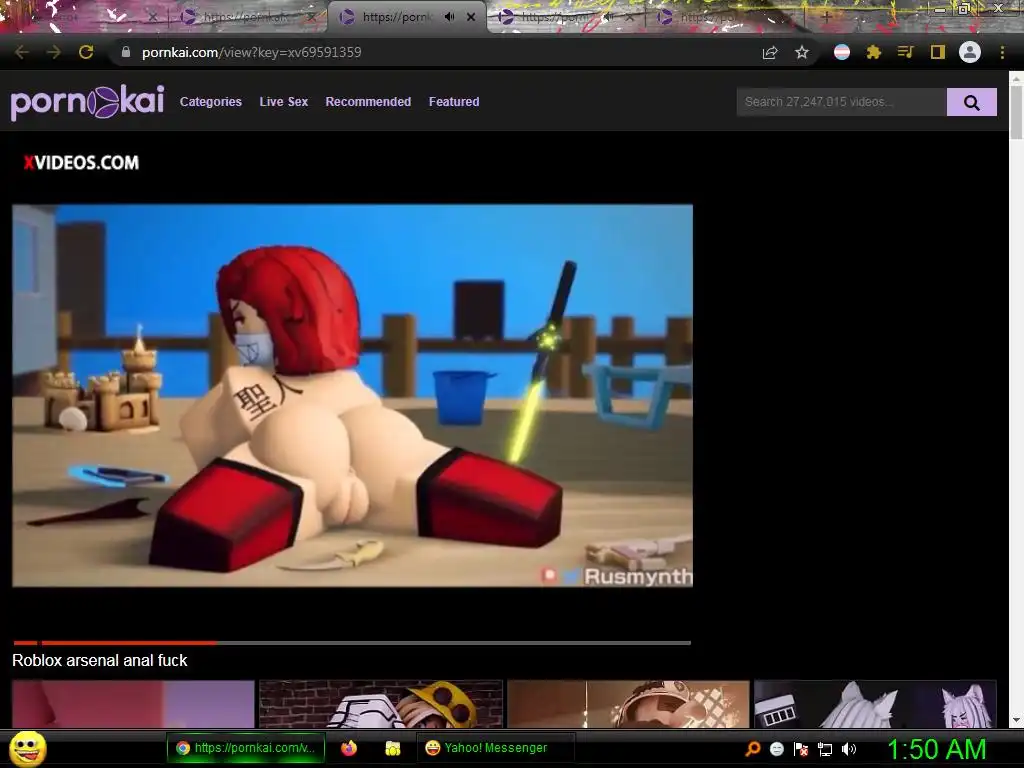Open a new tab with plus button
The height and width of the screenshot is (768, 1024).
pos(826,17)
